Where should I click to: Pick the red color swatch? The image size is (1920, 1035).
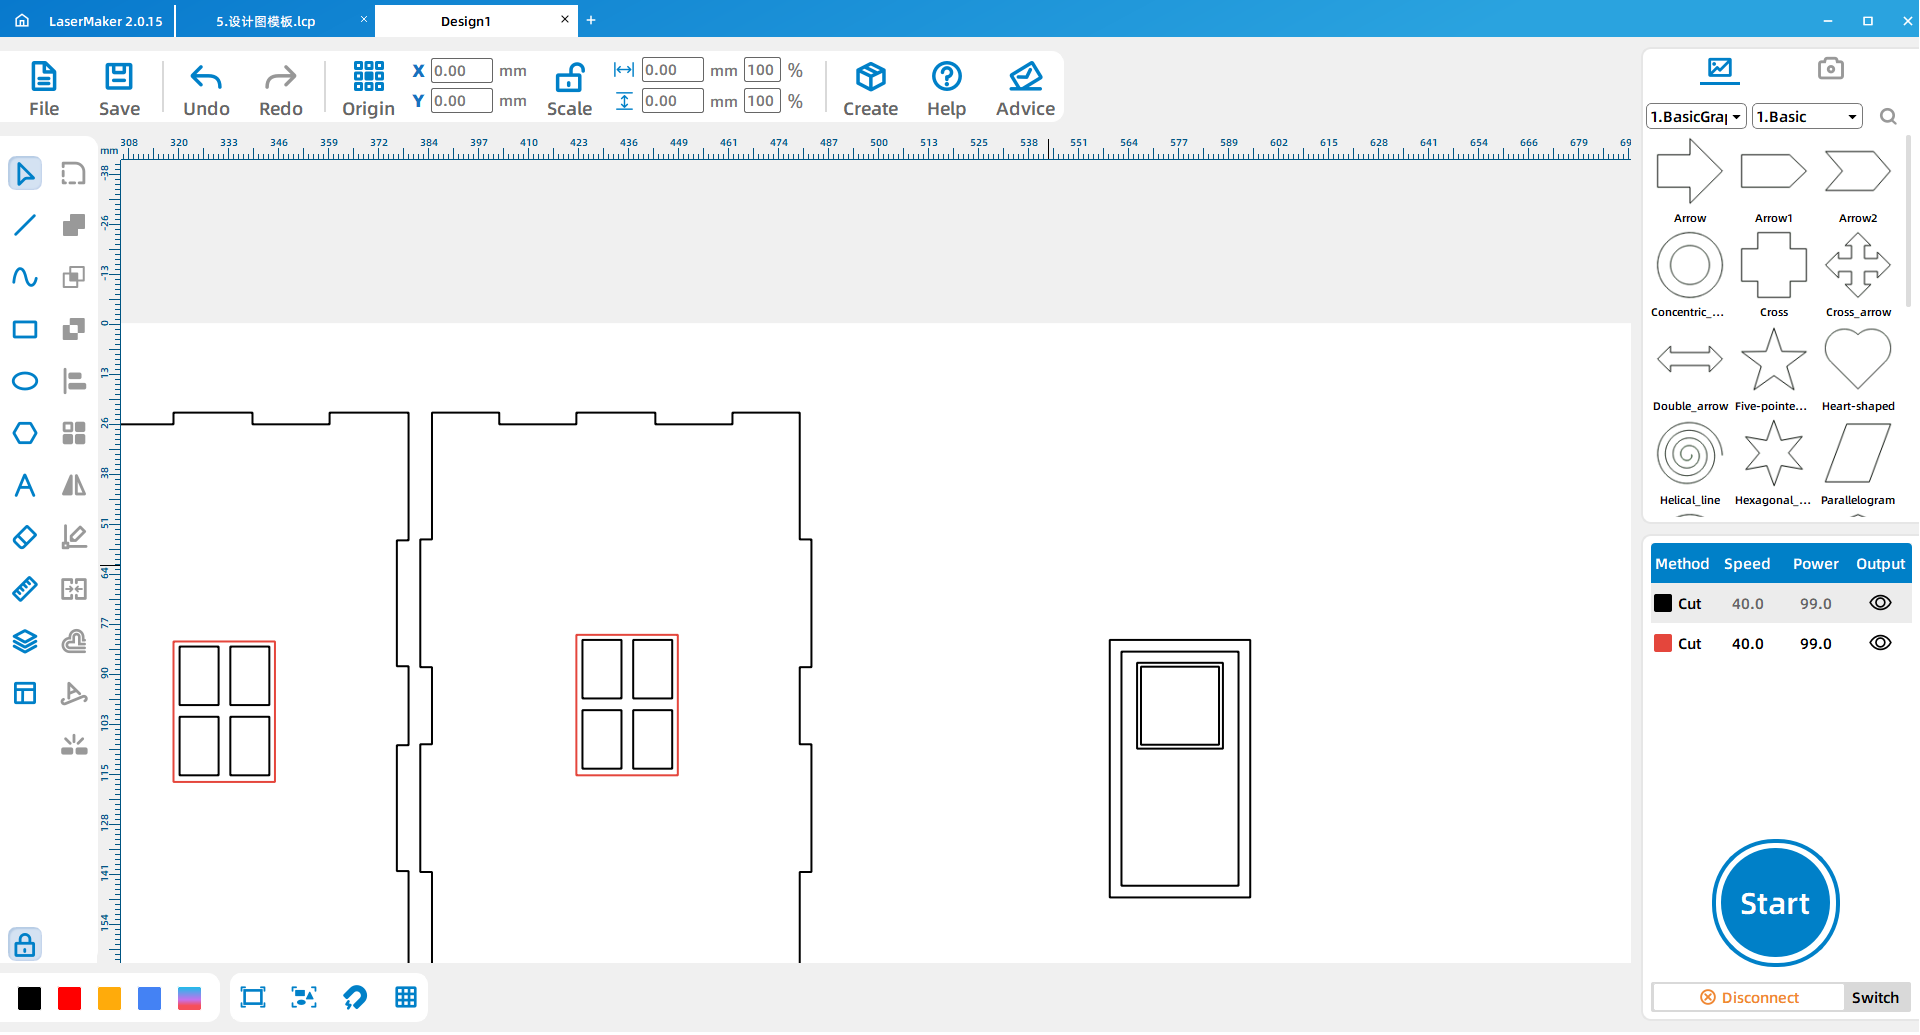(x=70, y=998)
